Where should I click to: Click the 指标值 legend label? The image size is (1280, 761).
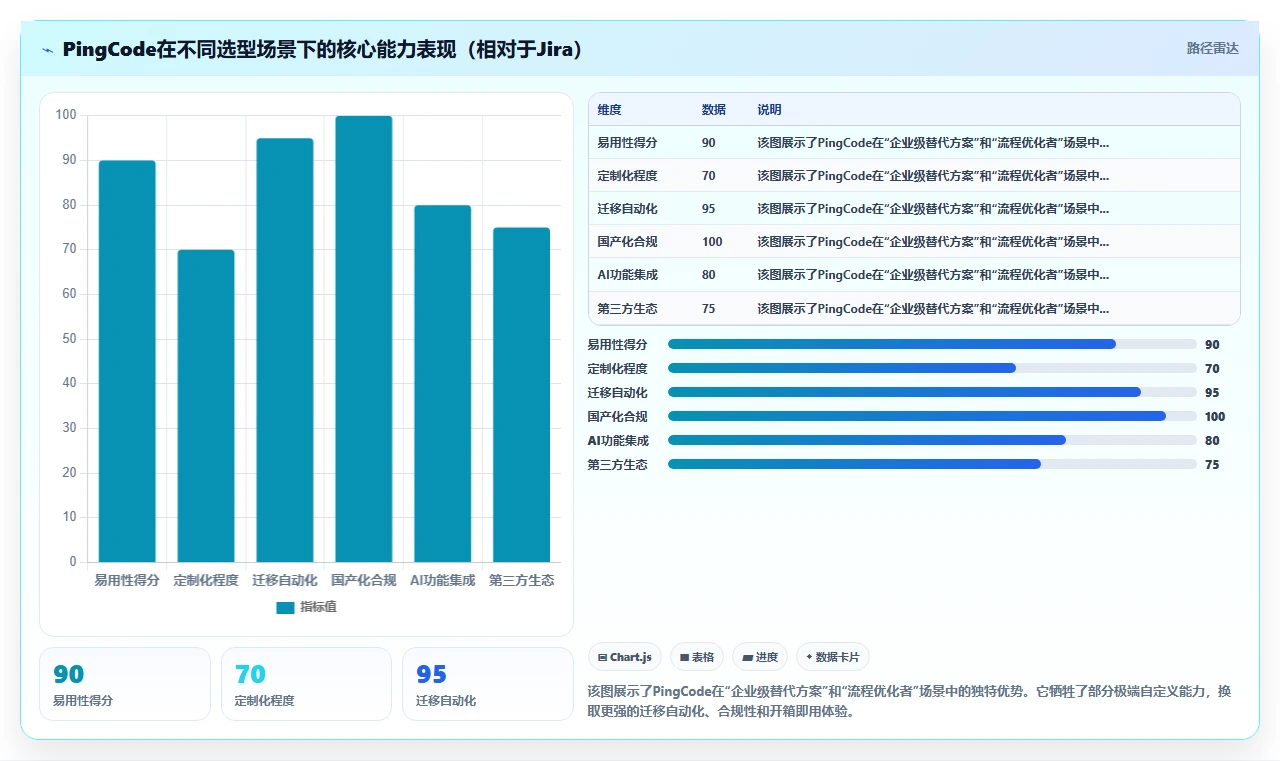[318, 607]
